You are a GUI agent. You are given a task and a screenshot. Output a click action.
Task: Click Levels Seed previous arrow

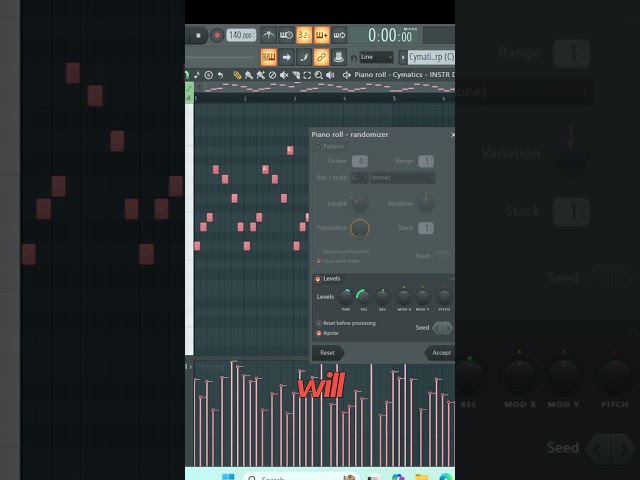coord(438,328)
